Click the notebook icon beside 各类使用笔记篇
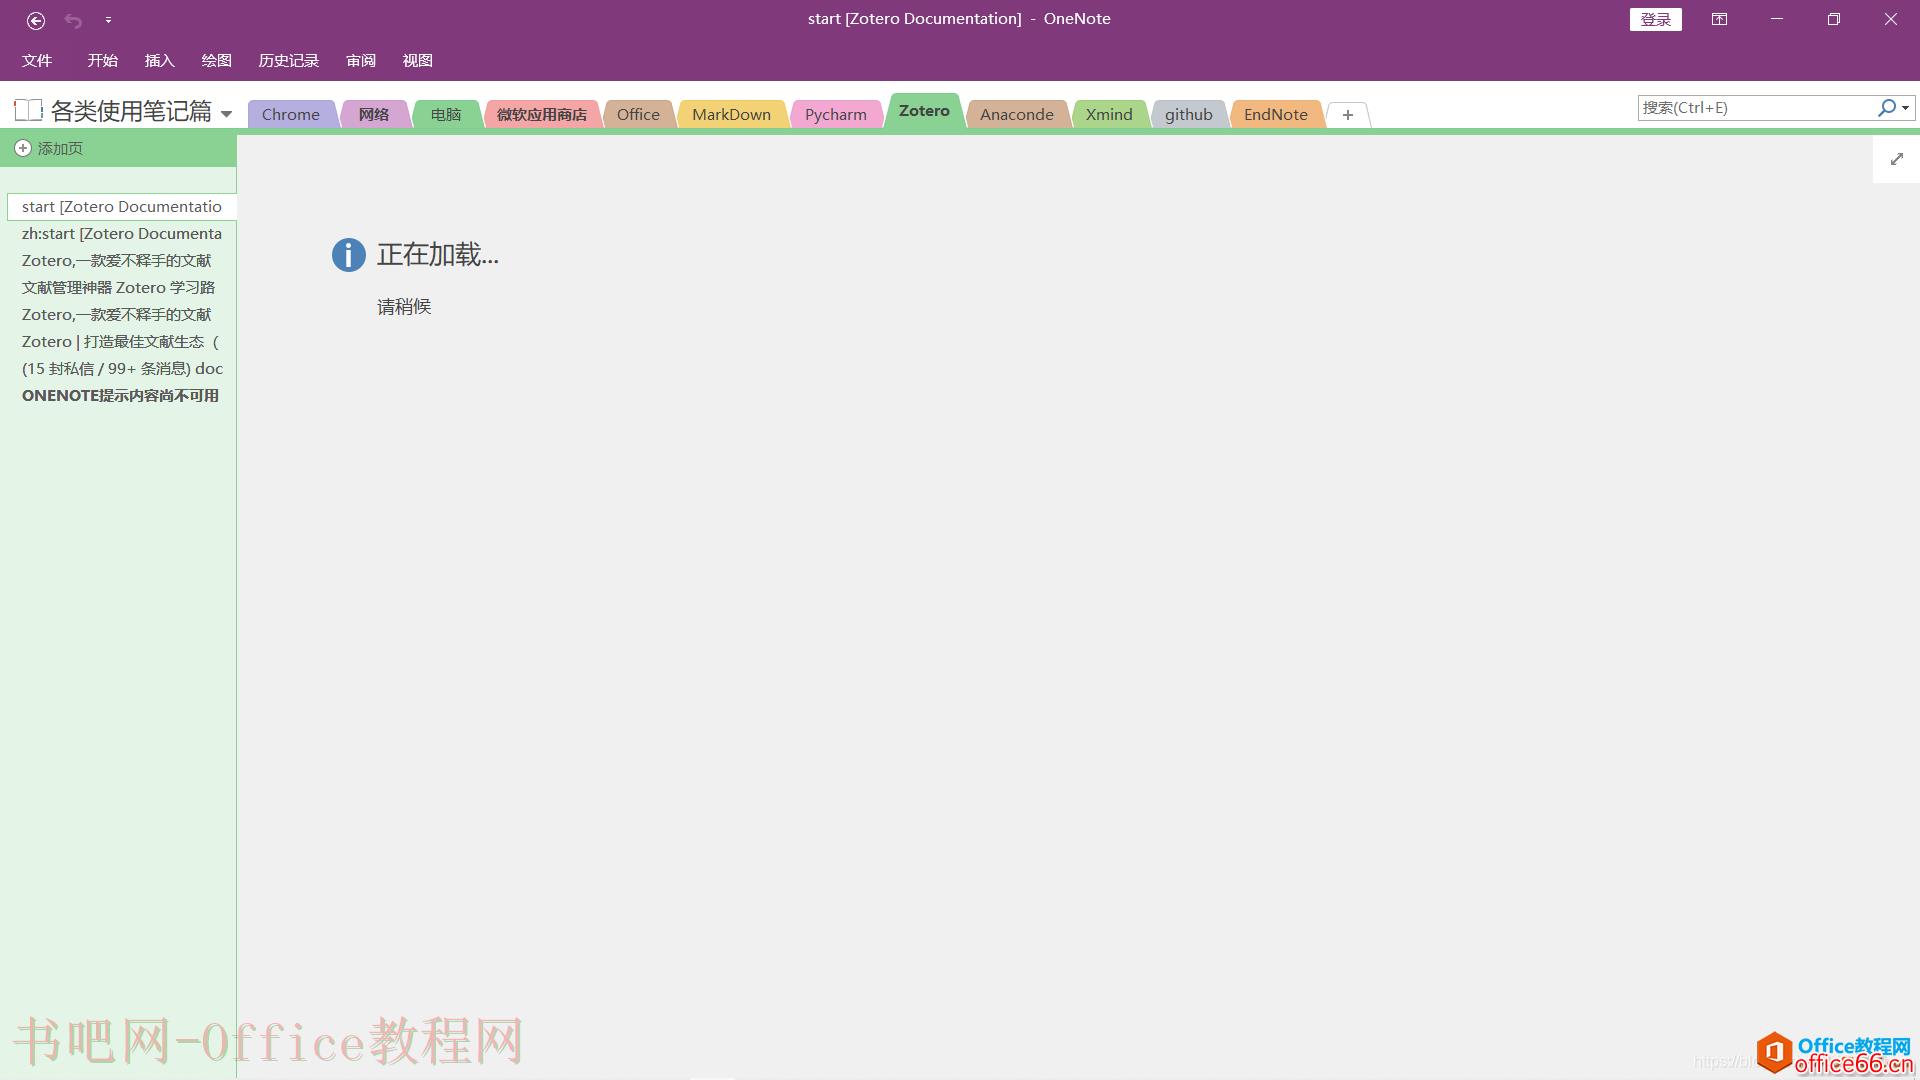 28,110
